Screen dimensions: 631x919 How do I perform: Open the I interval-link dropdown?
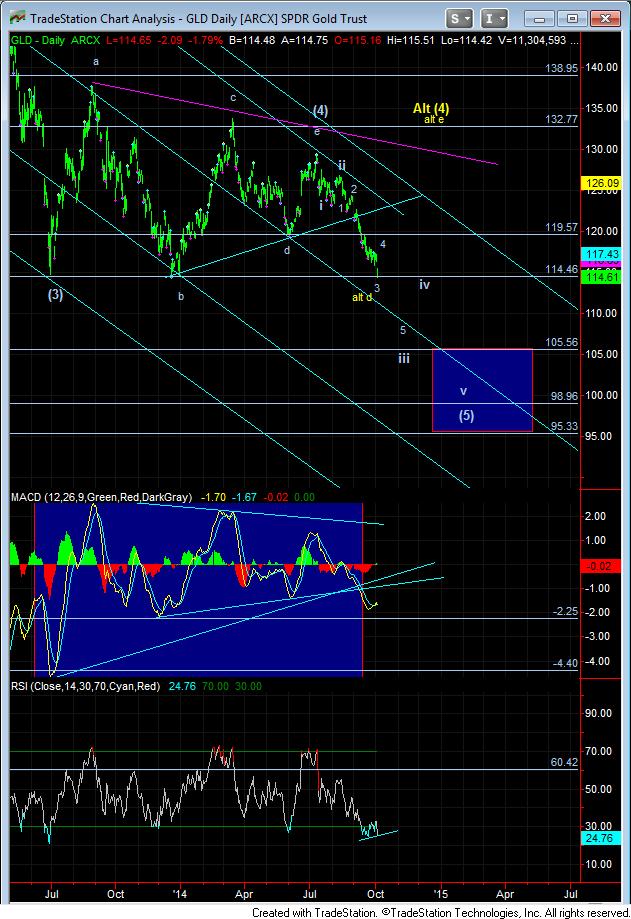pyautogui.click(x=494, y=18)
